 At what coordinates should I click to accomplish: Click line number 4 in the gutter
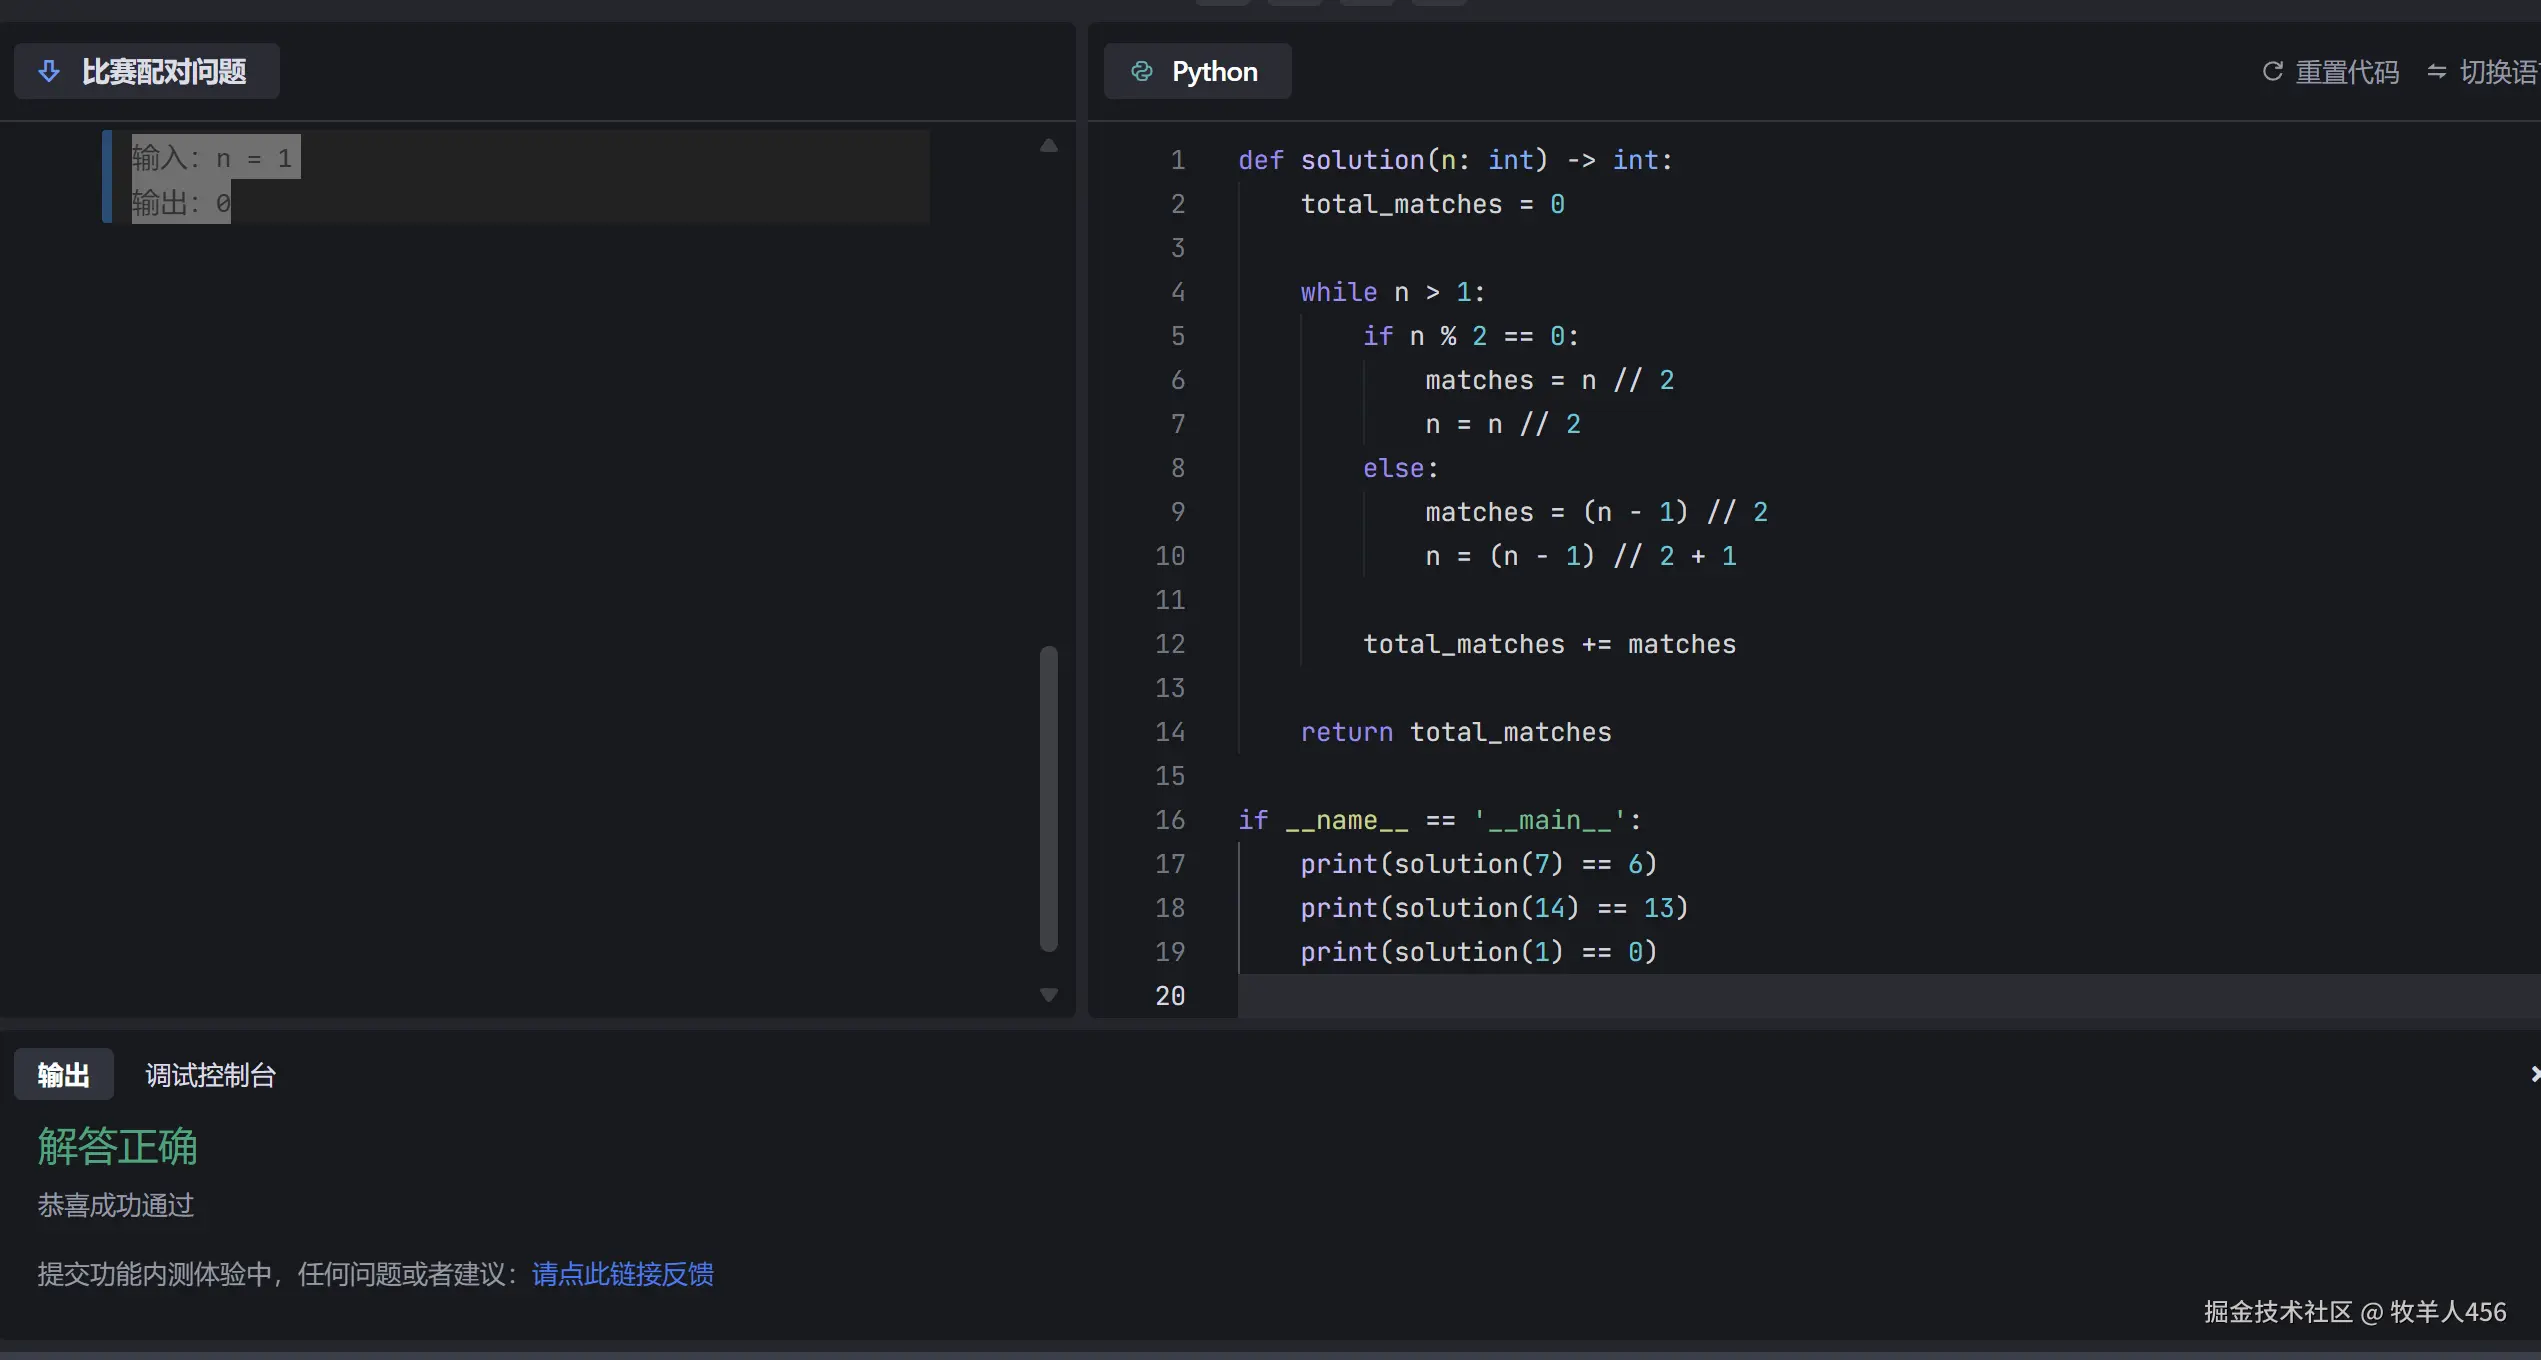1177,292
